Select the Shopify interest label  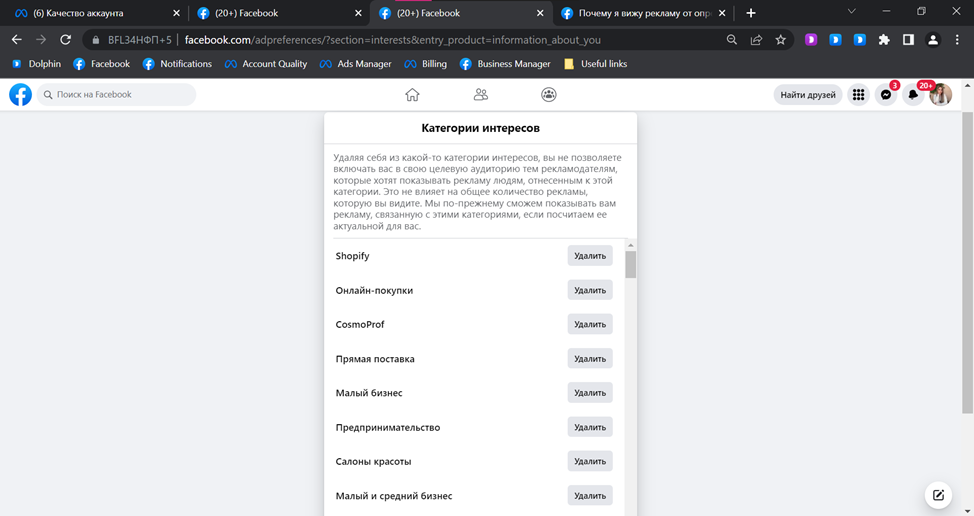click(x=352, y=256)
